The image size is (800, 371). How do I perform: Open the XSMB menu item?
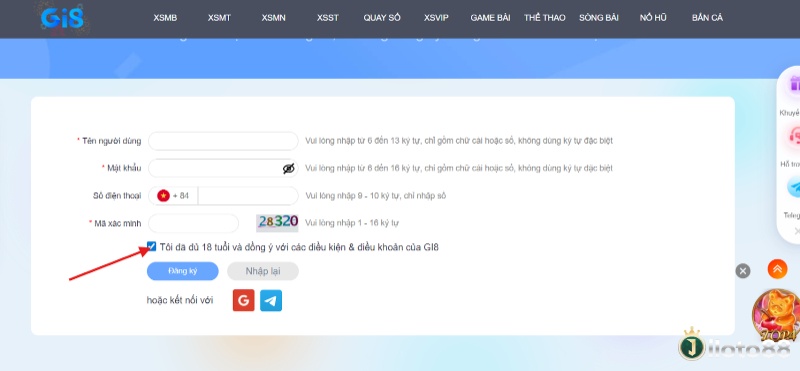pyautogui.click(x=165, y=18)
